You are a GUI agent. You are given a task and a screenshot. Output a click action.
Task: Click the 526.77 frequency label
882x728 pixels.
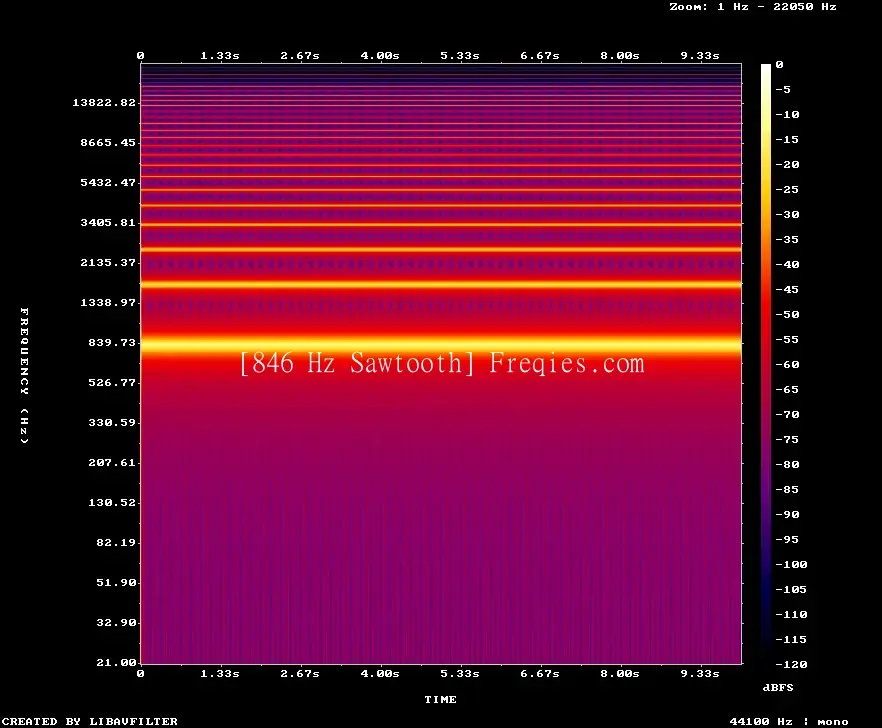pos(112,383)
